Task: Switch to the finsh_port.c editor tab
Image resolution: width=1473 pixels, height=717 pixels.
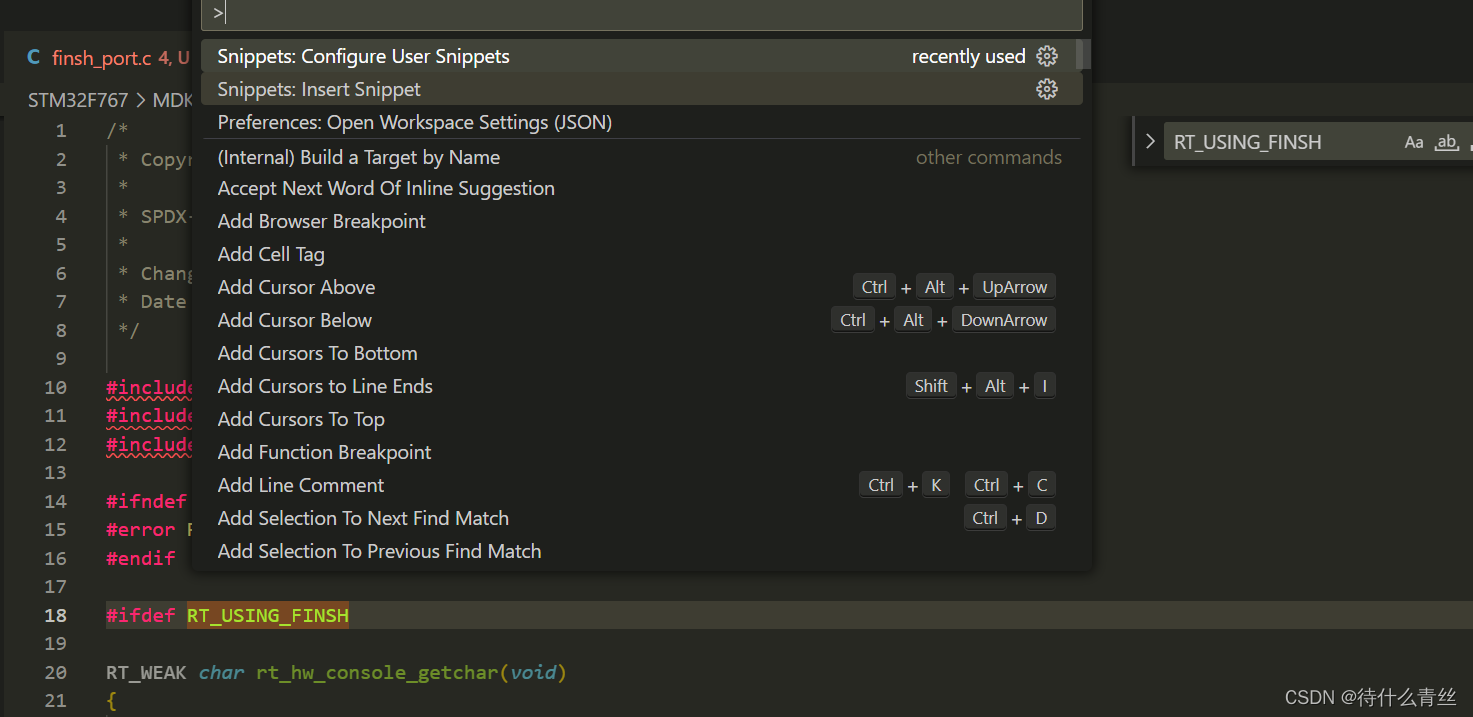Action: [x=100, y=58]
